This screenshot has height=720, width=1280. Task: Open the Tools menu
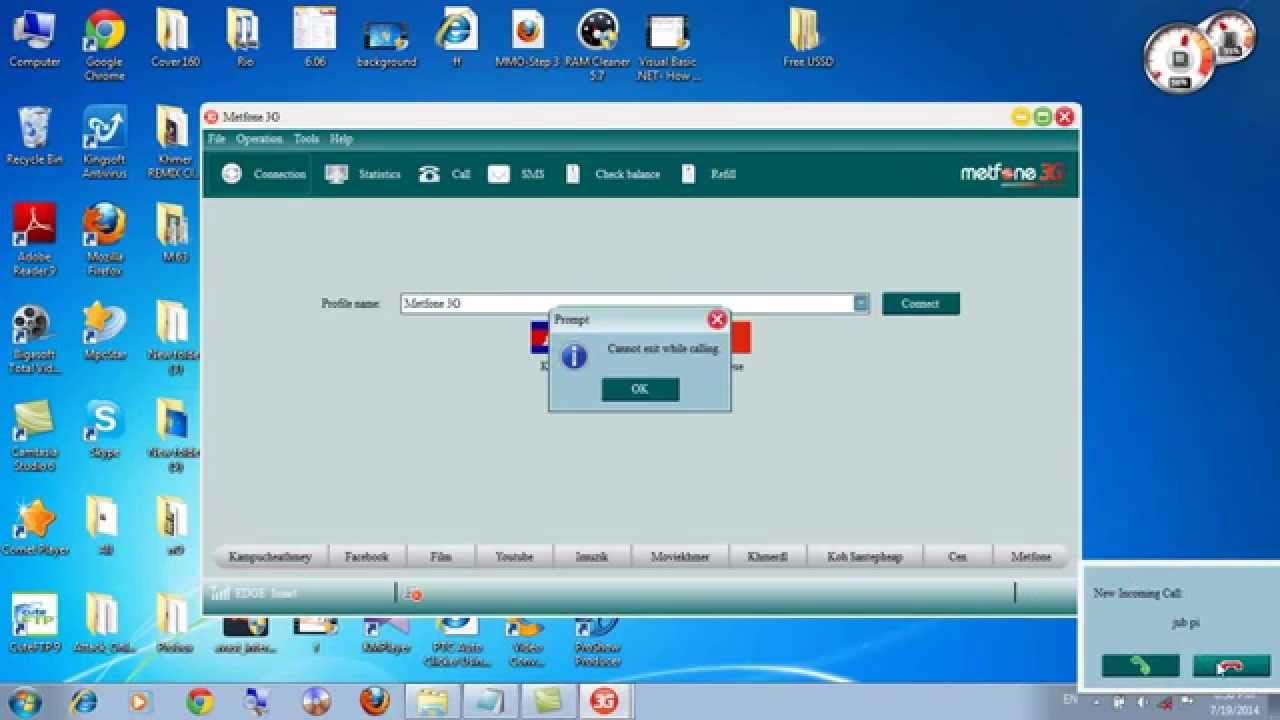tap(306, 139)
